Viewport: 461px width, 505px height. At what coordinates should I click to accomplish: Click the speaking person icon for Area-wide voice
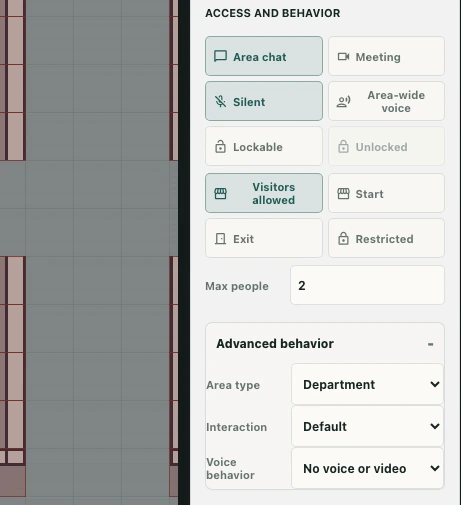(343, 101)
